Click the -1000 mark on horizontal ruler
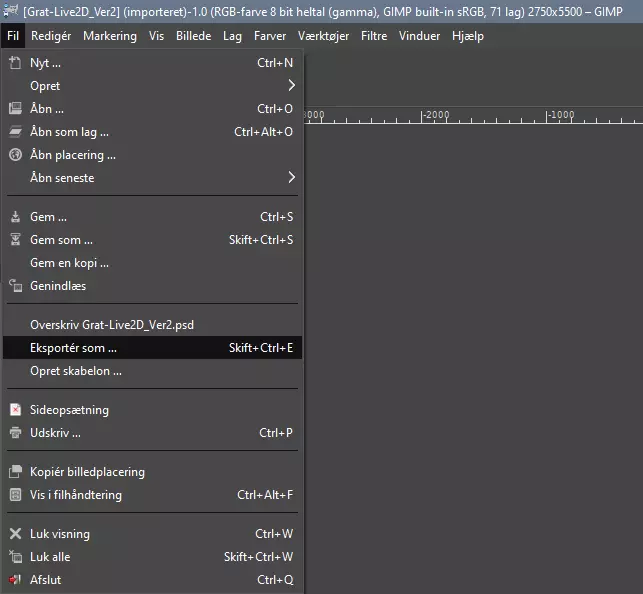Viewport: 643px width, 594px height. pos(561,115)
